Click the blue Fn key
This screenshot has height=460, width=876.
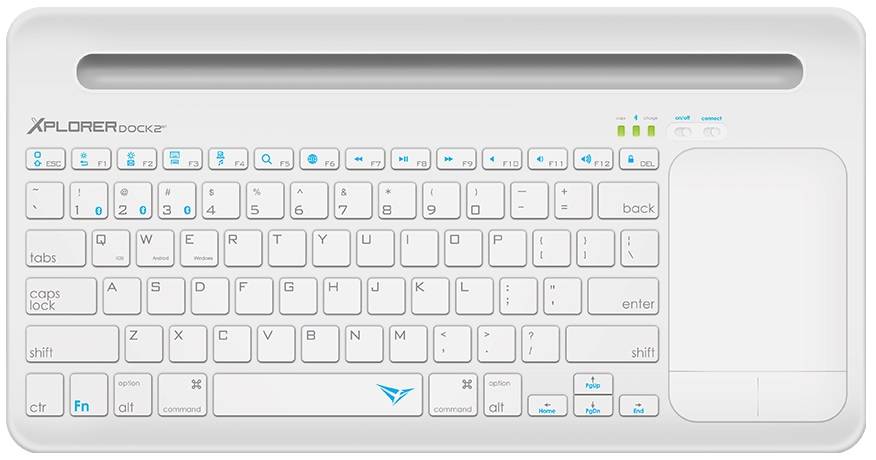pyautogui.click(x=89, y=395)
